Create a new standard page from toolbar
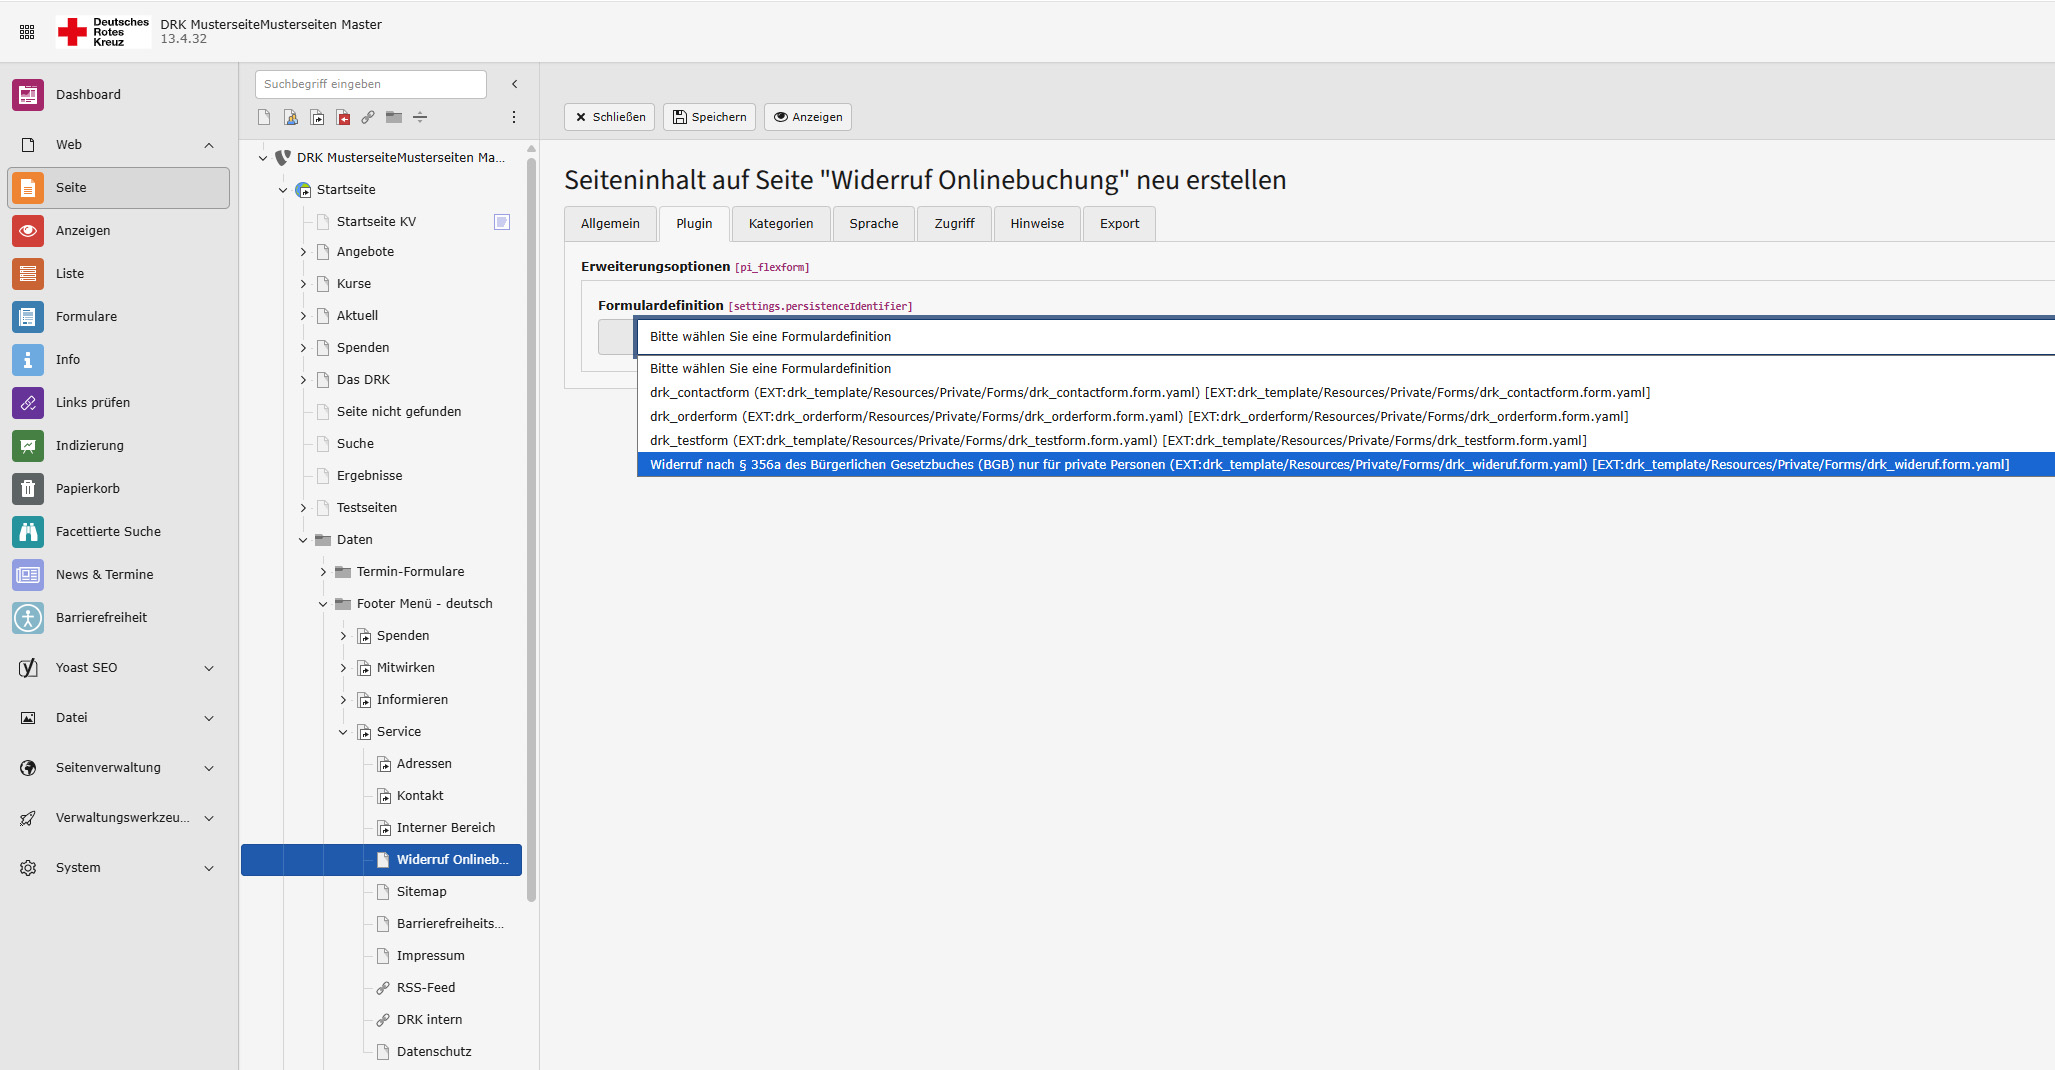The image size is (2055, 1070). (264, 117)
